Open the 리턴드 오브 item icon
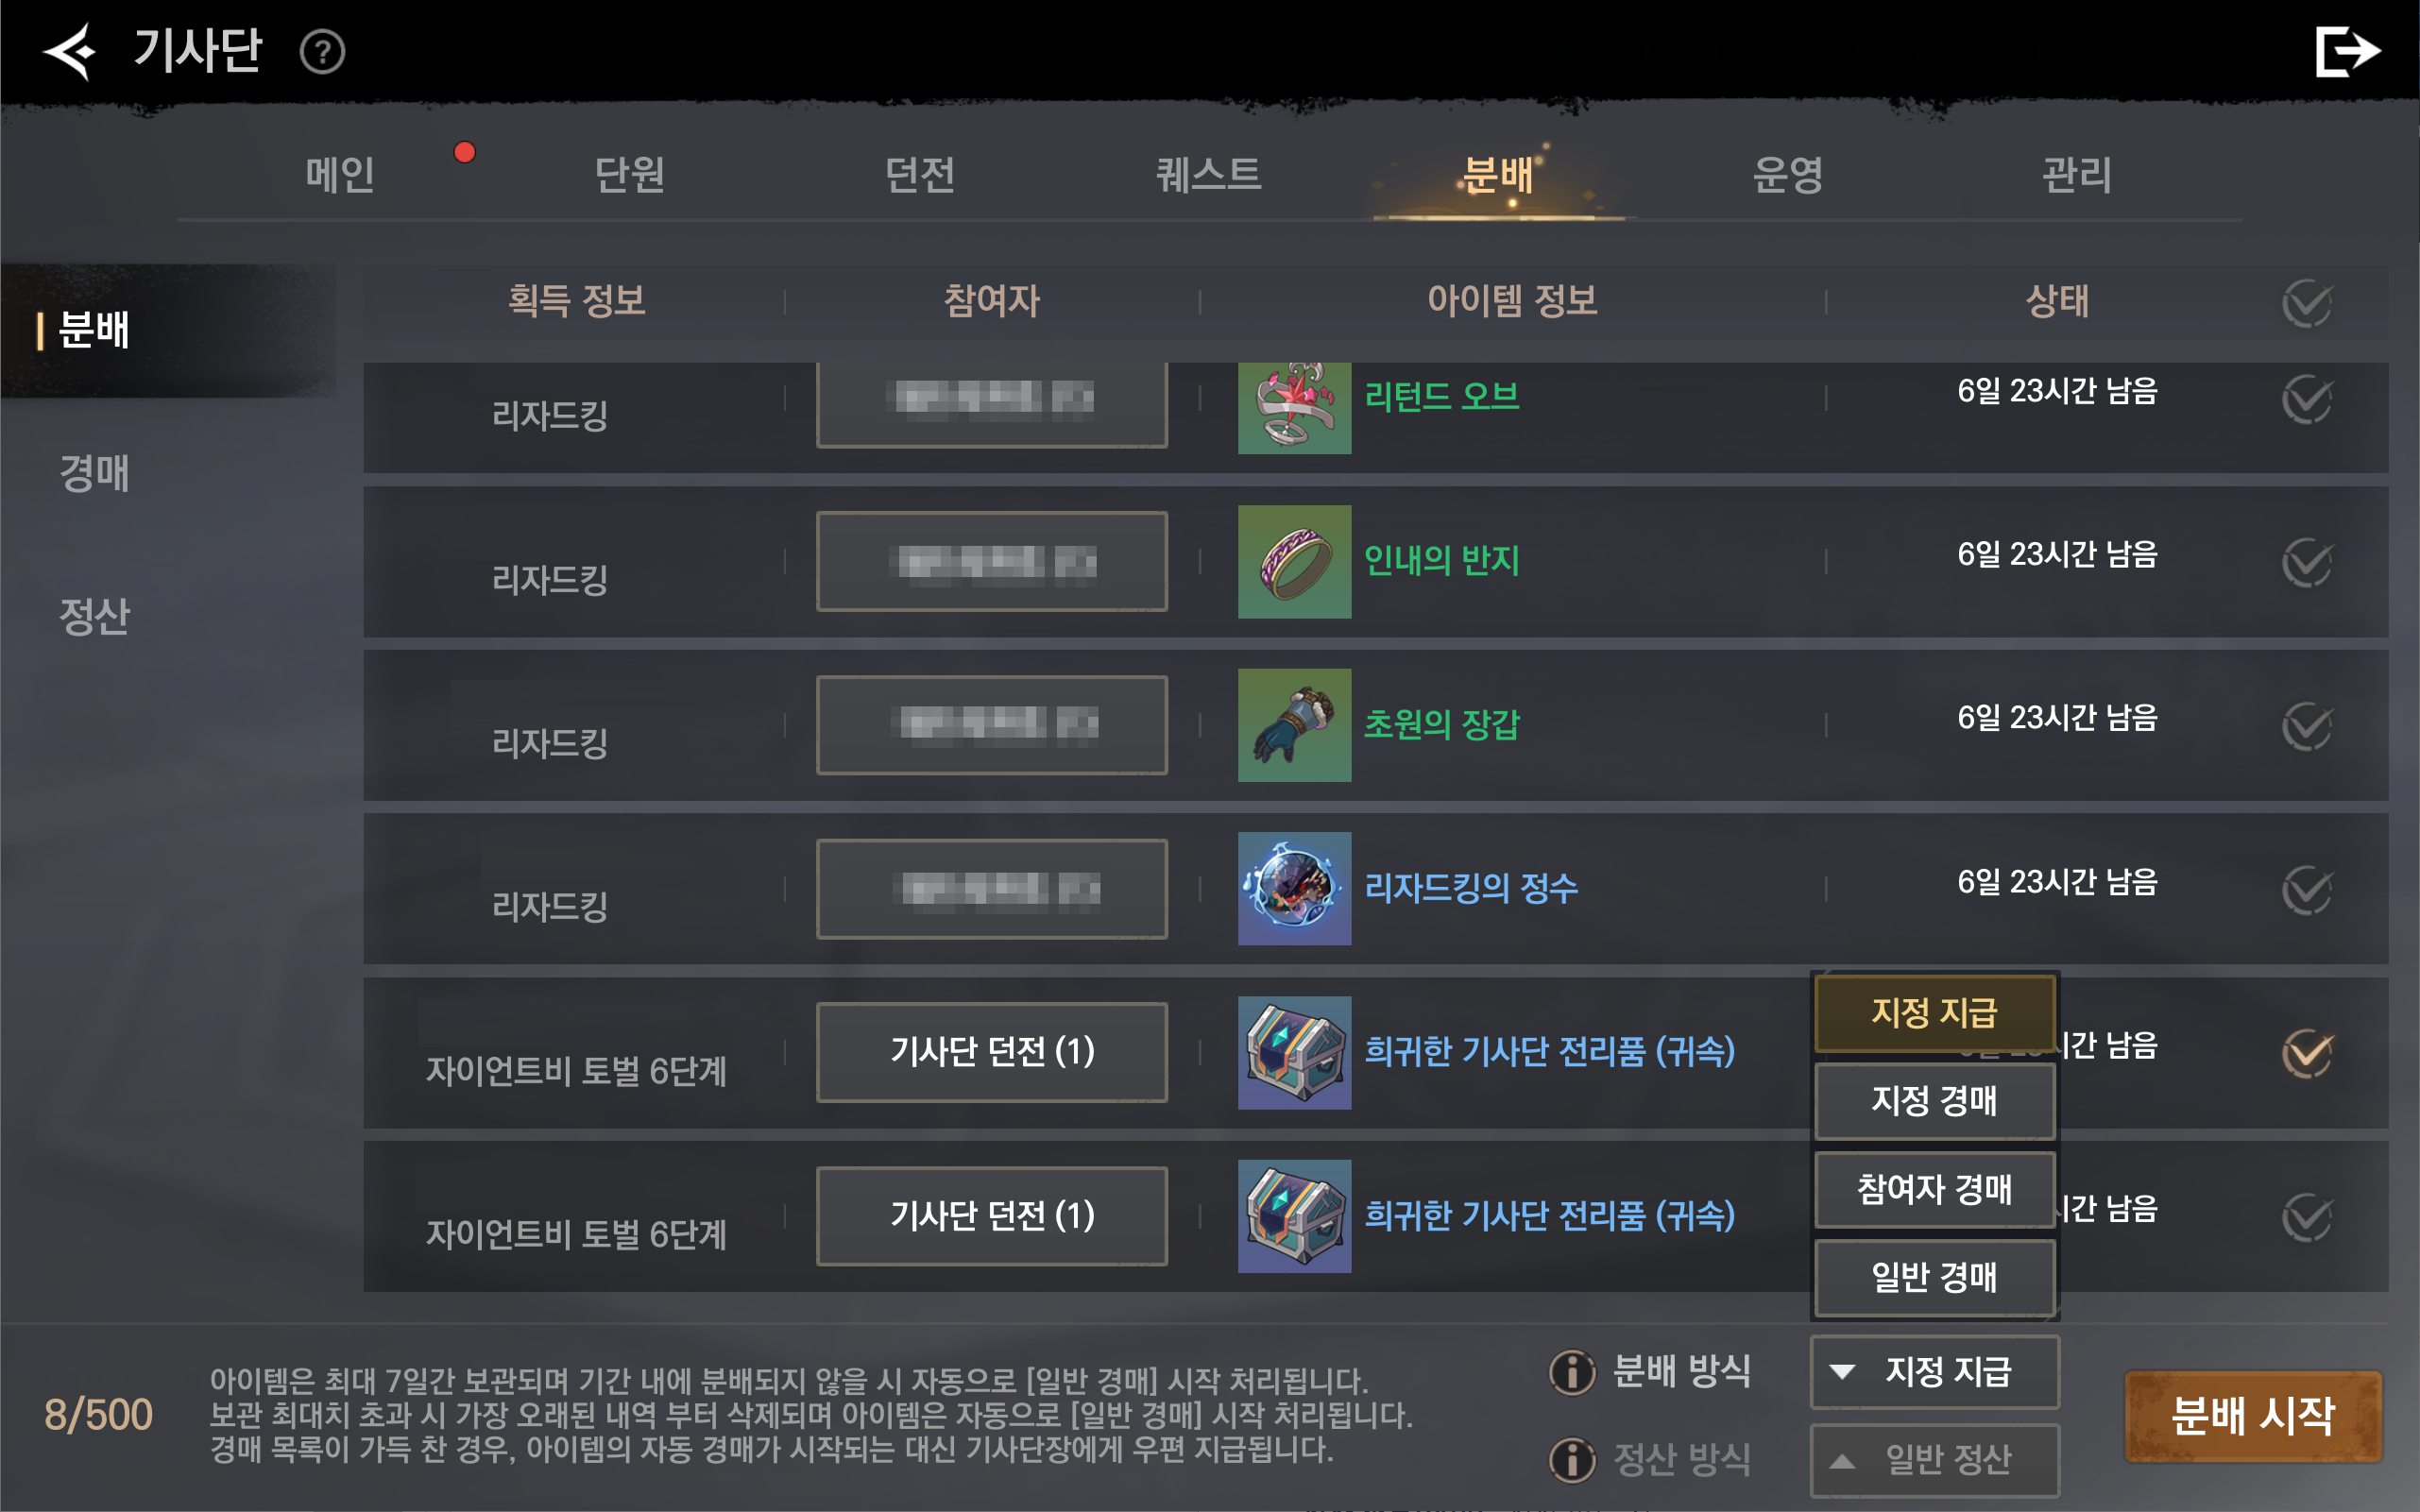 coord(1294,407)
